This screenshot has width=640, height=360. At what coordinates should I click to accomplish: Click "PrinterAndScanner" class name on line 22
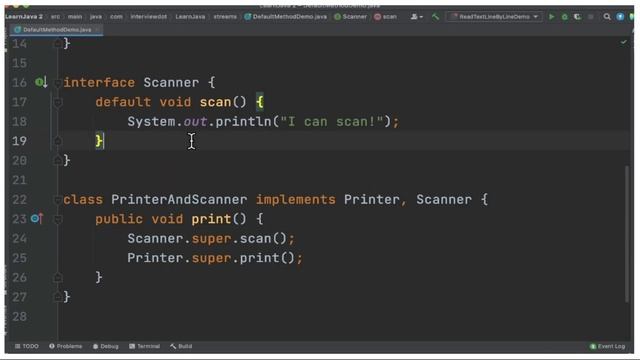[179, 200]
